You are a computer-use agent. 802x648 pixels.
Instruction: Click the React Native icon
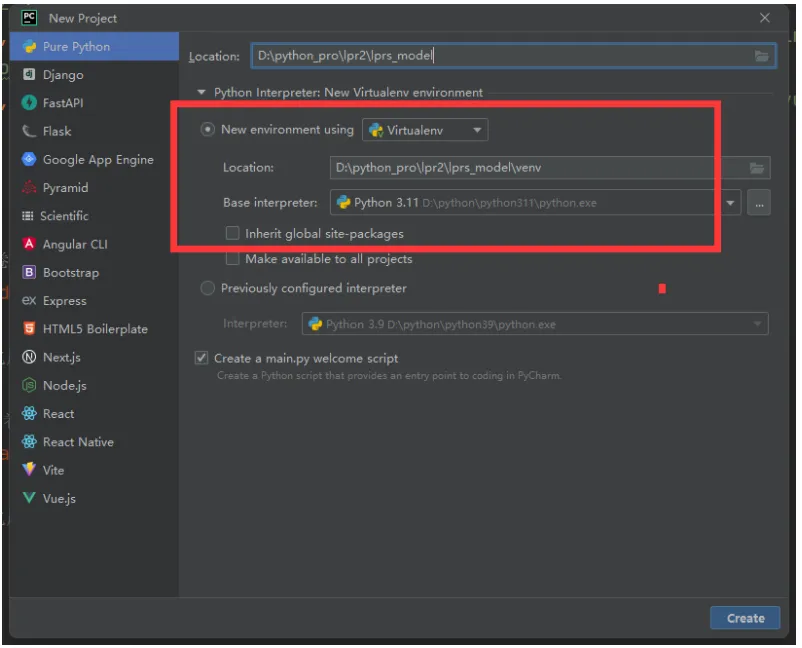pos(29,442)
